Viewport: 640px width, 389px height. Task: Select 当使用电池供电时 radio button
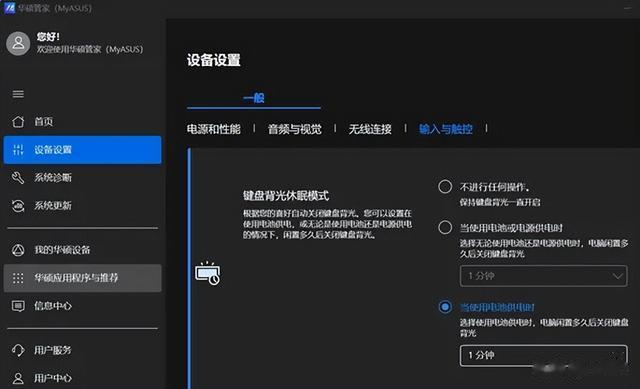click(x=445, y=307)
